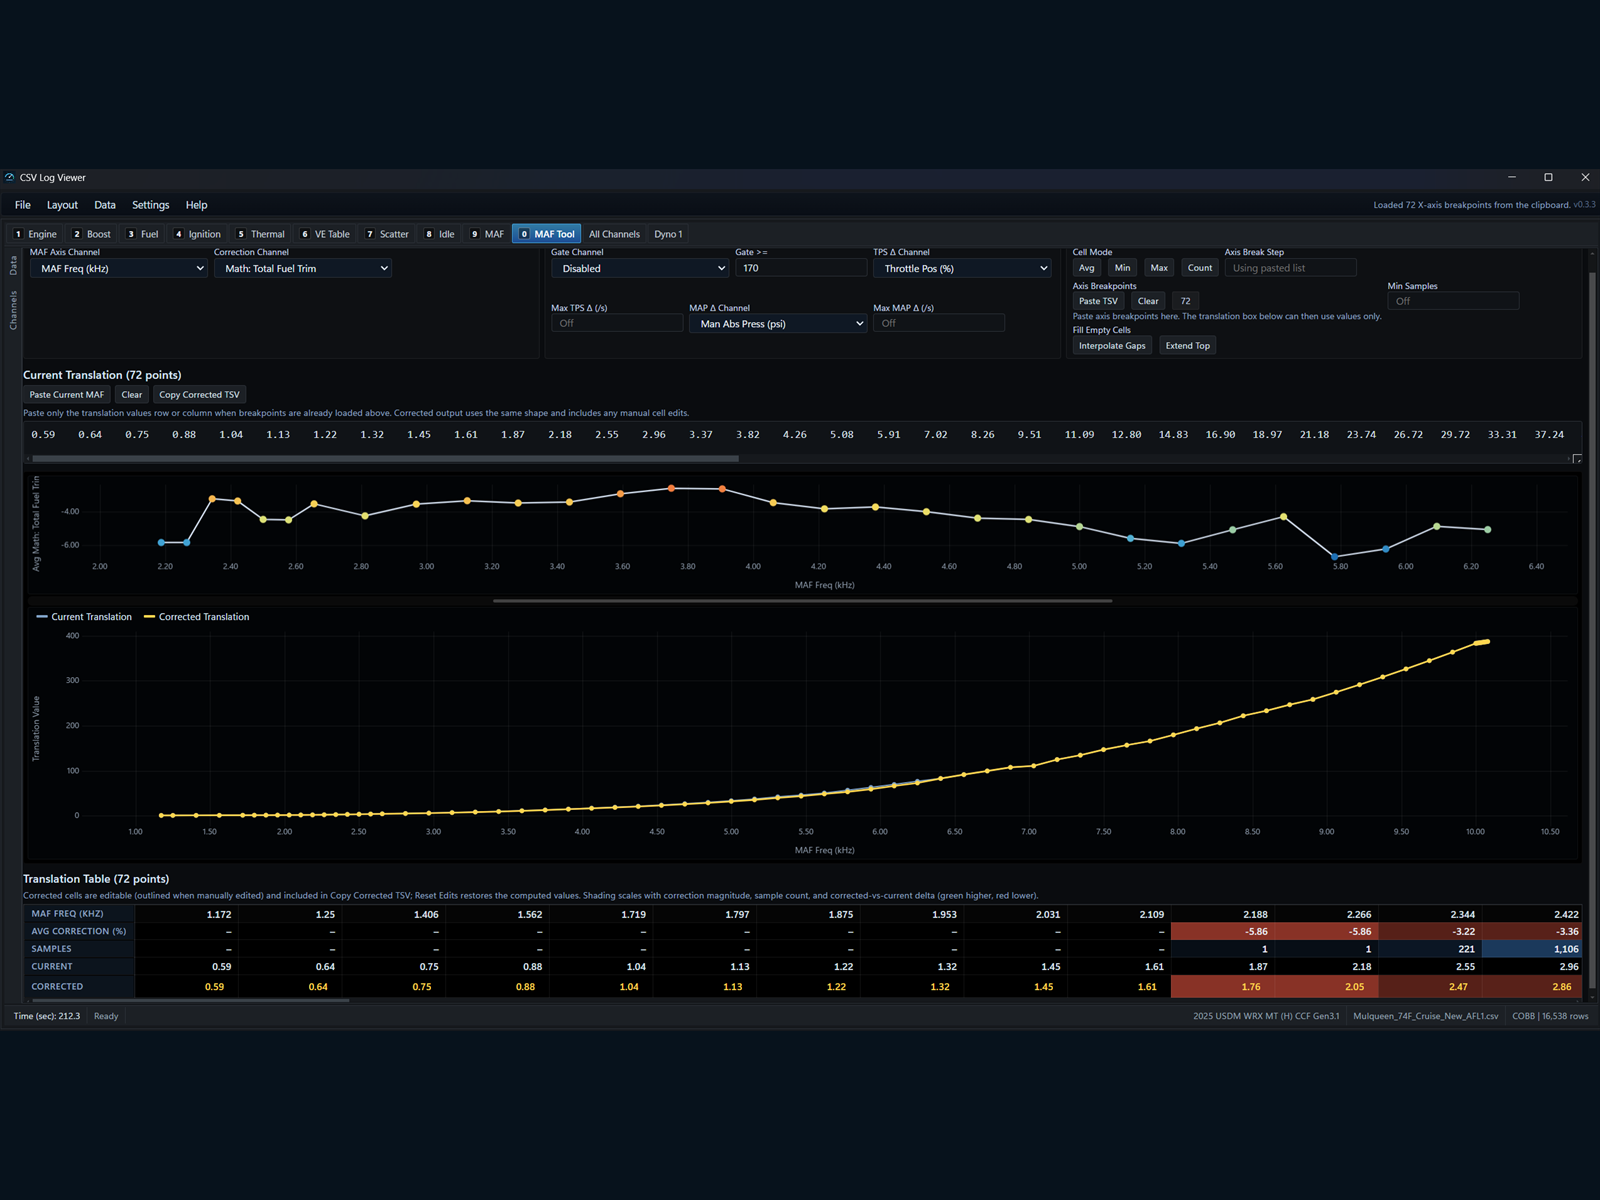Open the Help menu
Viewport: 1600px width, 1200px height.
(x=197, y=205)
